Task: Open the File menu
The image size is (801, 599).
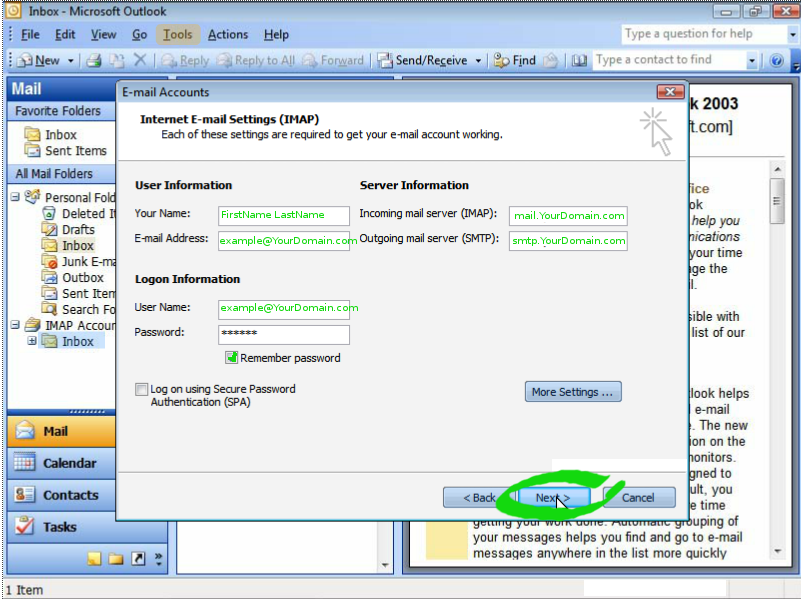Action: point(30,35)
